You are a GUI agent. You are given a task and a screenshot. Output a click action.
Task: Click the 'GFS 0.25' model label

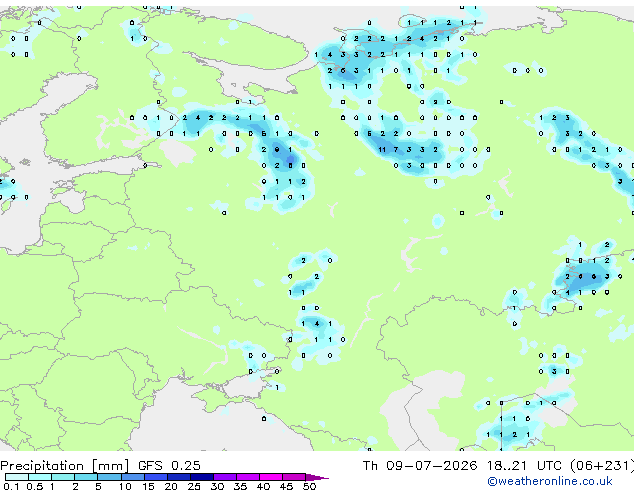click(x=169, y=466)
